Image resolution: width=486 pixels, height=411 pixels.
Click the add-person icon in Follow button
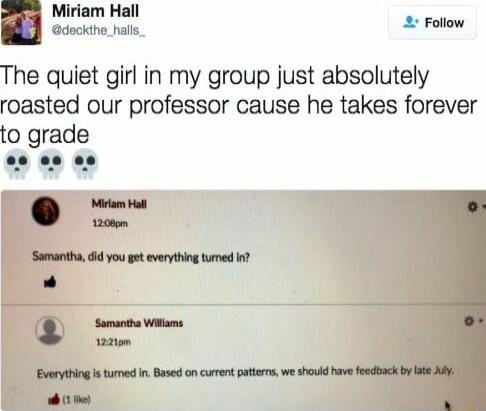pyautogui.click(x=410, y=22)
